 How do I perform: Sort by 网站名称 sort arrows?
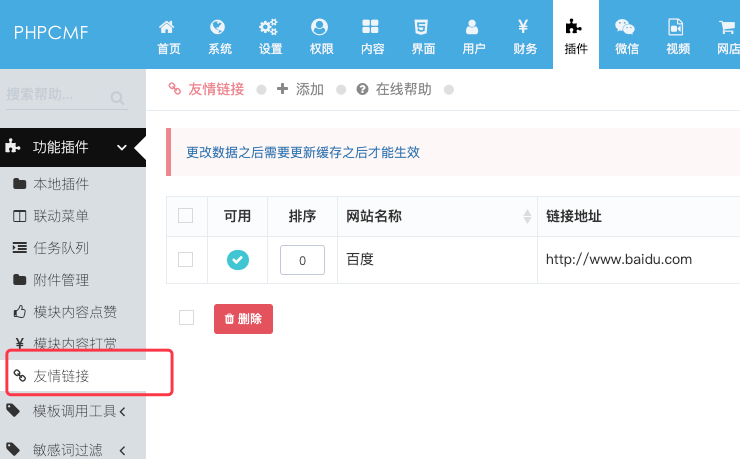point(527,217)
